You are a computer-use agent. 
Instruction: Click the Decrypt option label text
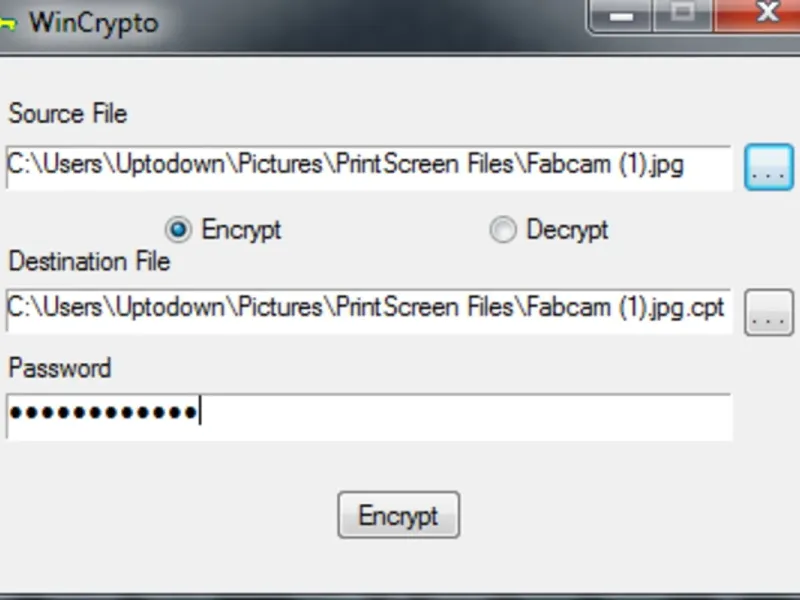567,230
